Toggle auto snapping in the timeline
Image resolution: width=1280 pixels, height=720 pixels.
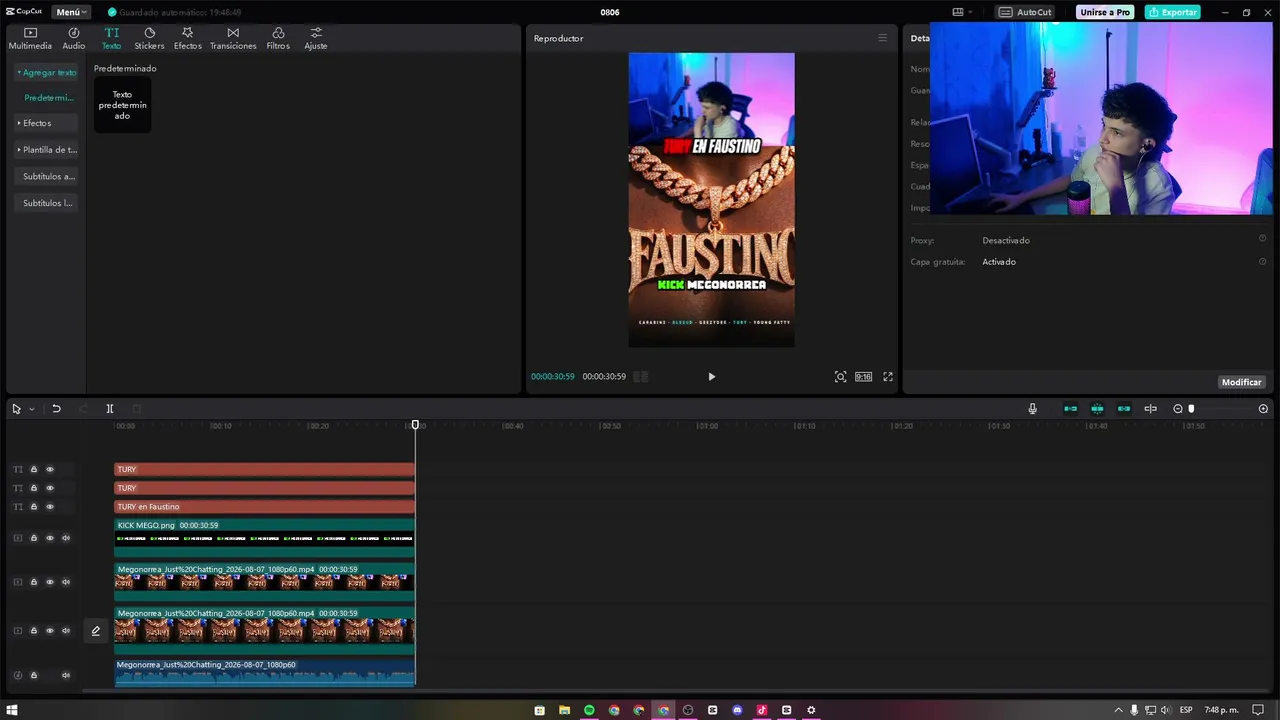pyautogui.click(x=1097, y=409)
